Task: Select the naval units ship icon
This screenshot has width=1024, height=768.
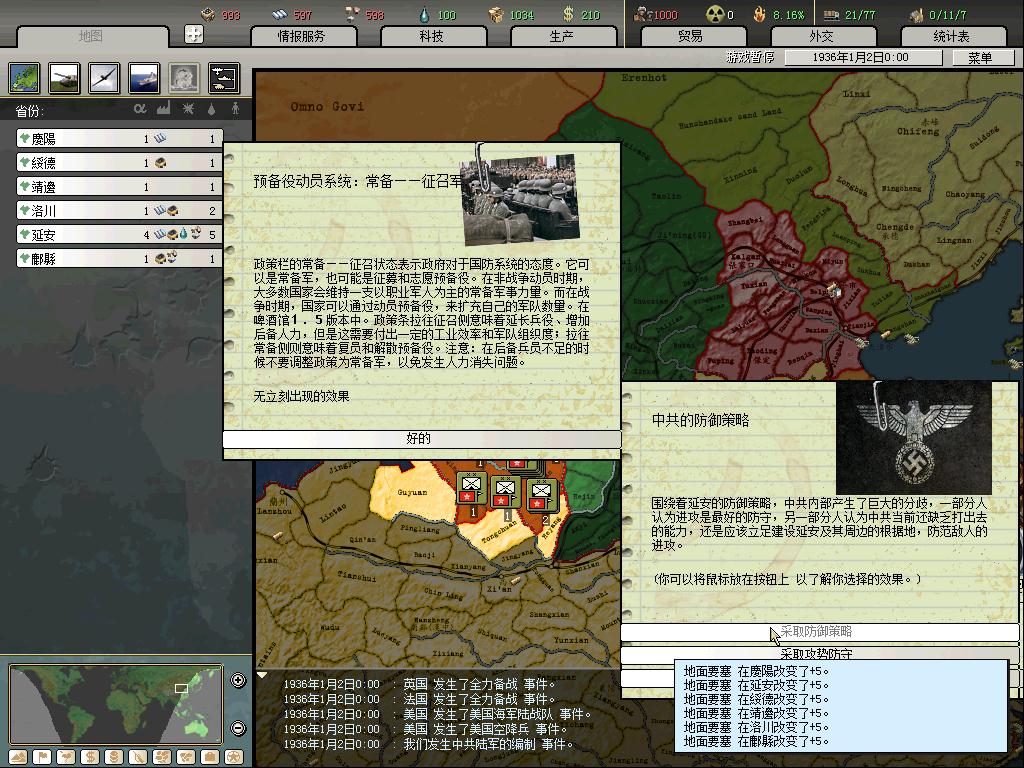Action: point(143,77)
